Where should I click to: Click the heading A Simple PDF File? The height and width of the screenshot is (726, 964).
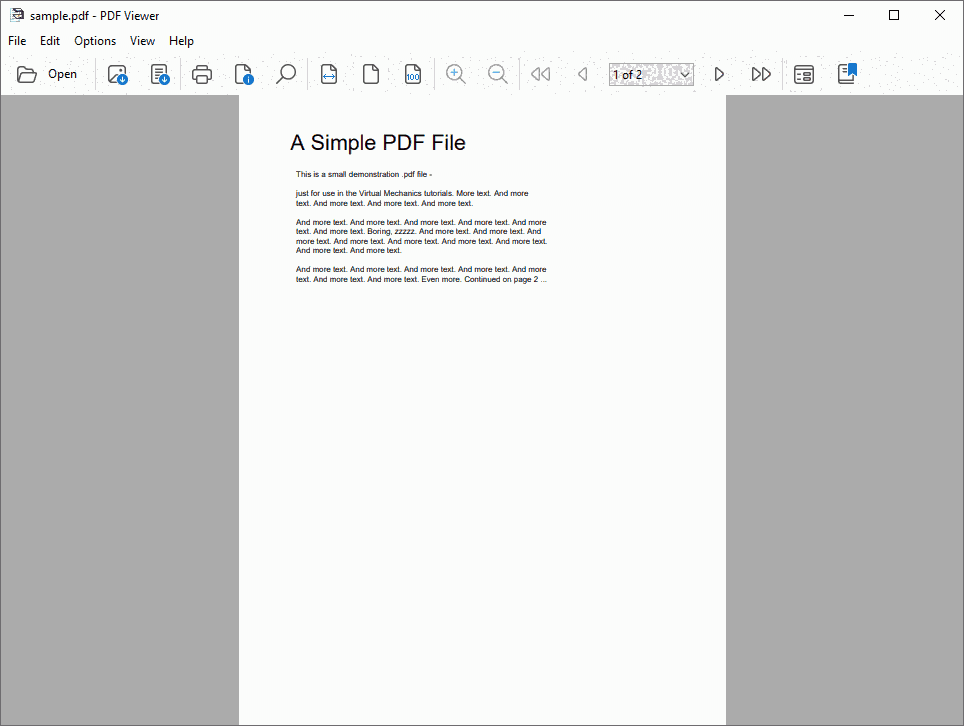[x=377, y=142]
